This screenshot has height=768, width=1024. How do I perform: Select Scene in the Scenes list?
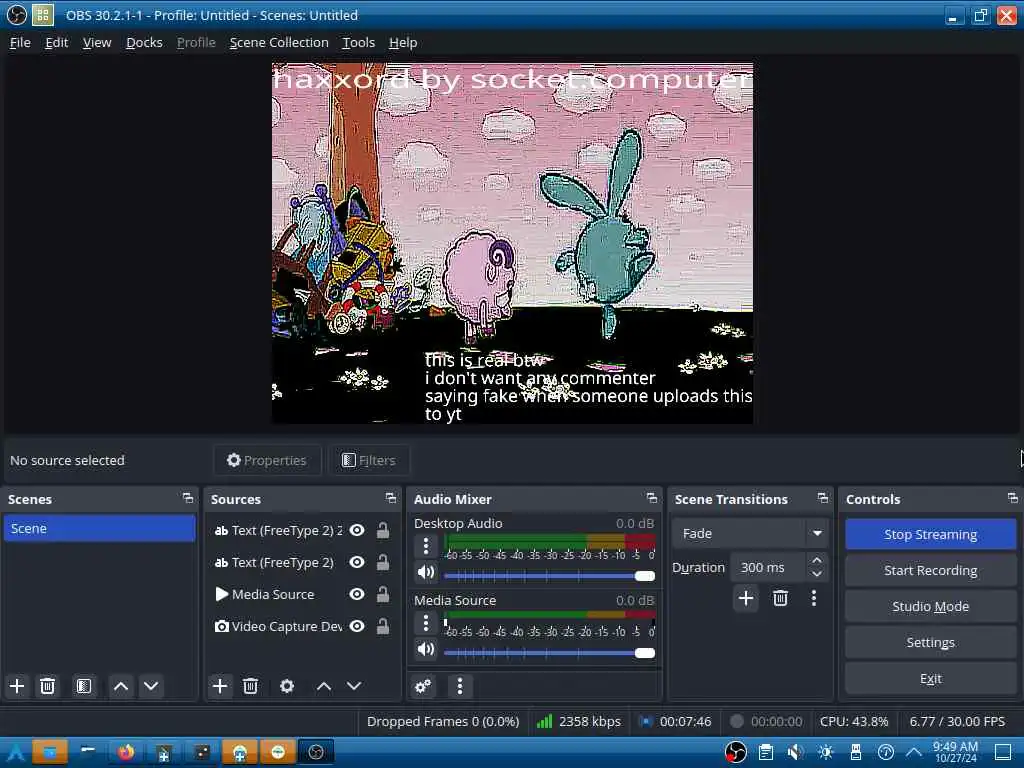[x=99, y=528]
